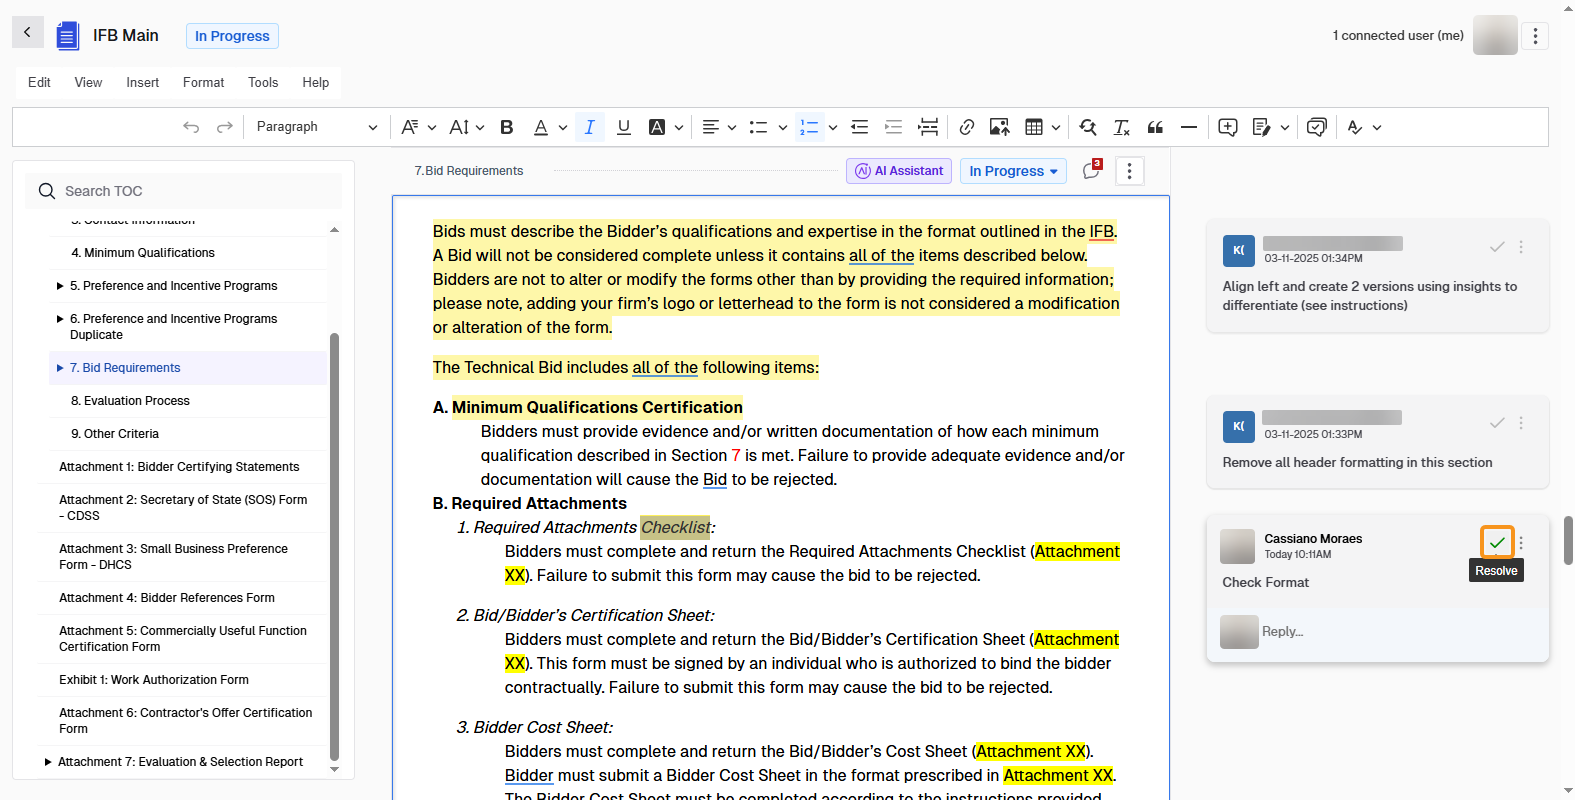Open the section In Progress status dropdown
This screenshot has width=1575, height=800.
(1013, 171)
